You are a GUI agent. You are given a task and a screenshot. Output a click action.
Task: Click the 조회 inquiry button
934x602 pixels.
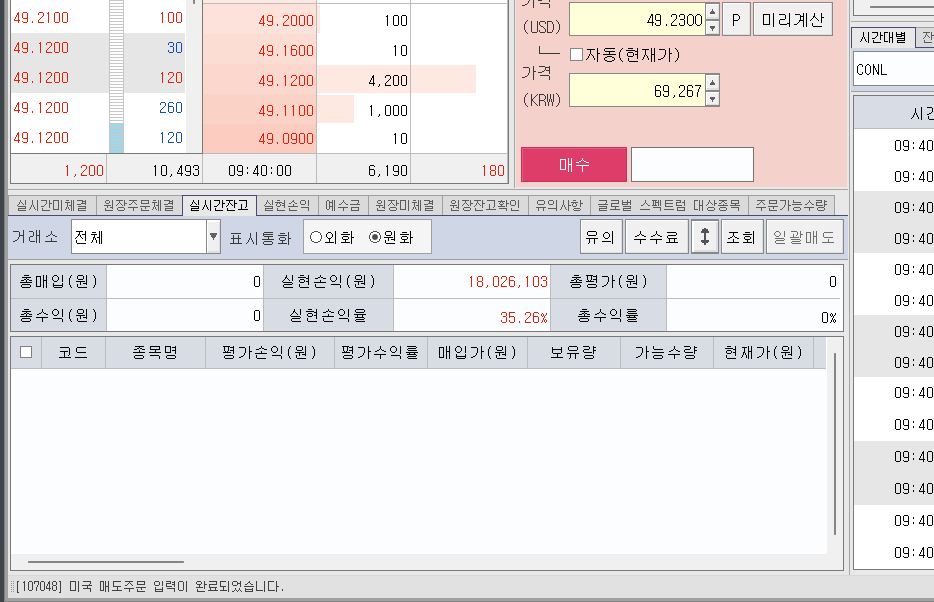point(741,237)
